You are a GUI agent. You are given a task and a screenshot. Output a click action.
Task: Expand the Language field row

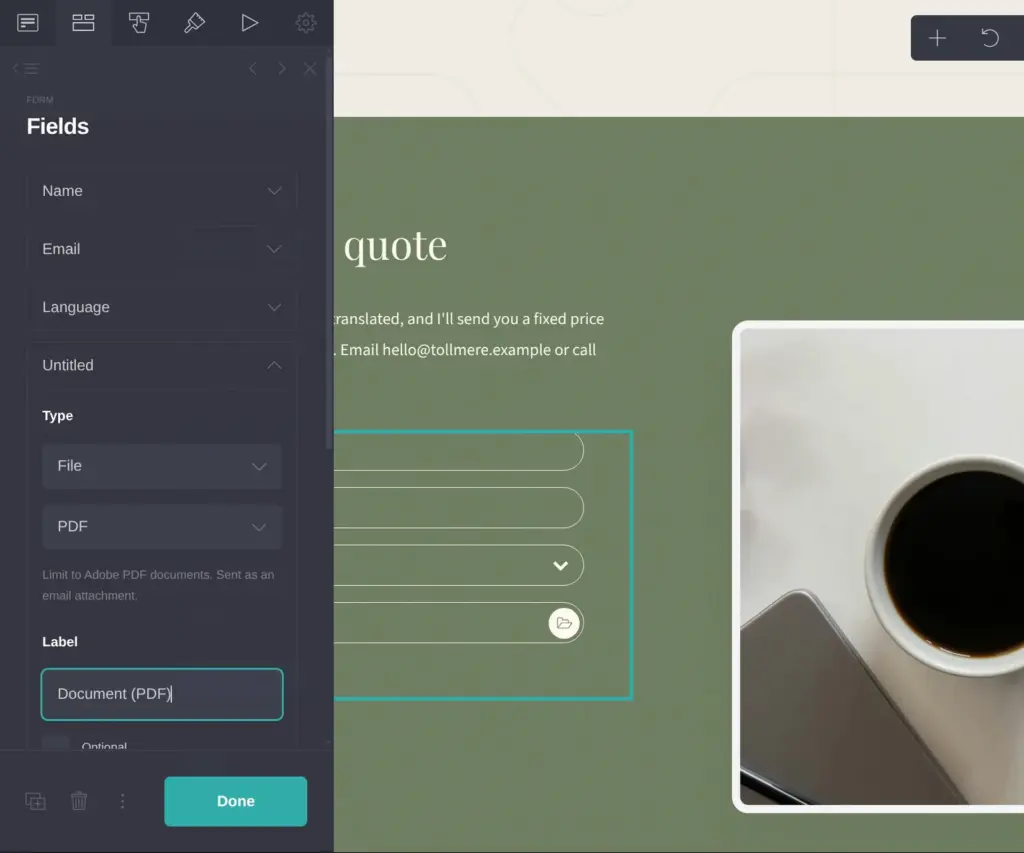[161, 307]
